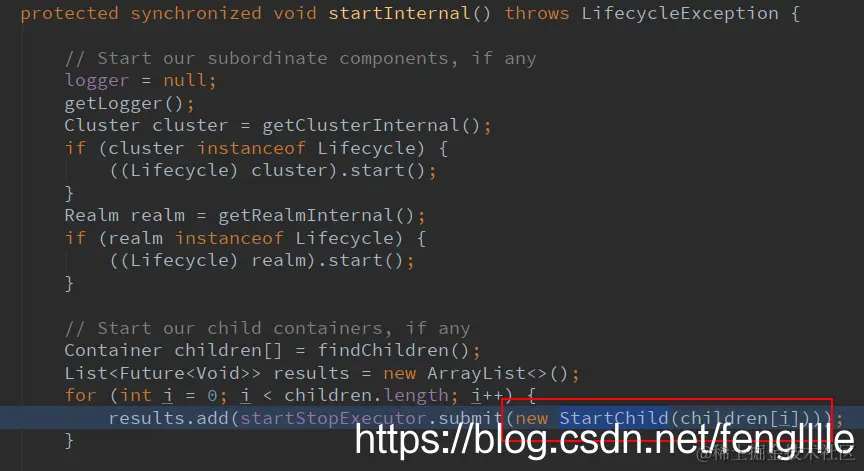Image resolution: width=864 pixels, height=471 pixels.
Task: Click the length property of children
Action: coord(416,396)
